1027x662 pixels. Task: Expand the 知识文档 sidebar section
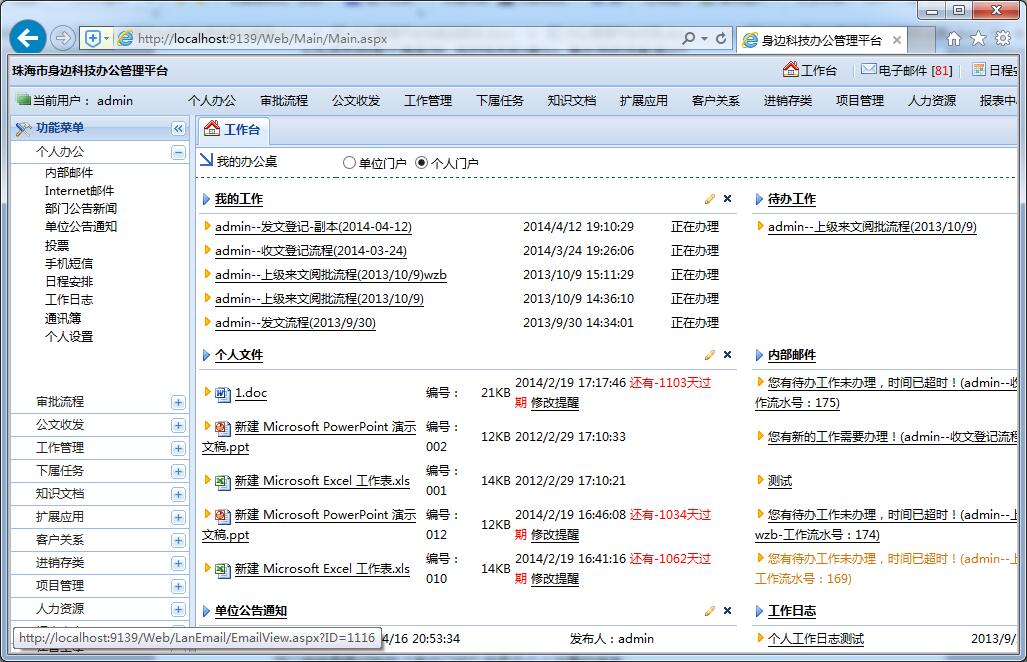coord(178,494)
